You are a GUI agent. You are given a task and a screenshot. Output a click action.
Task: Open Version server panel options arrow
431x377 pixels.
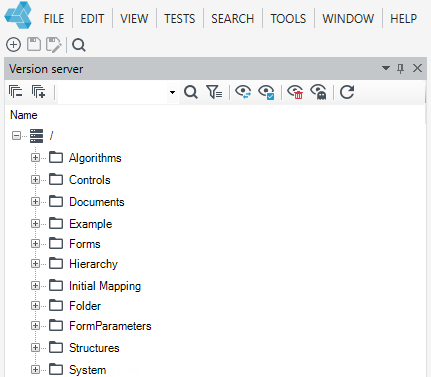click(x=386, y=68)
